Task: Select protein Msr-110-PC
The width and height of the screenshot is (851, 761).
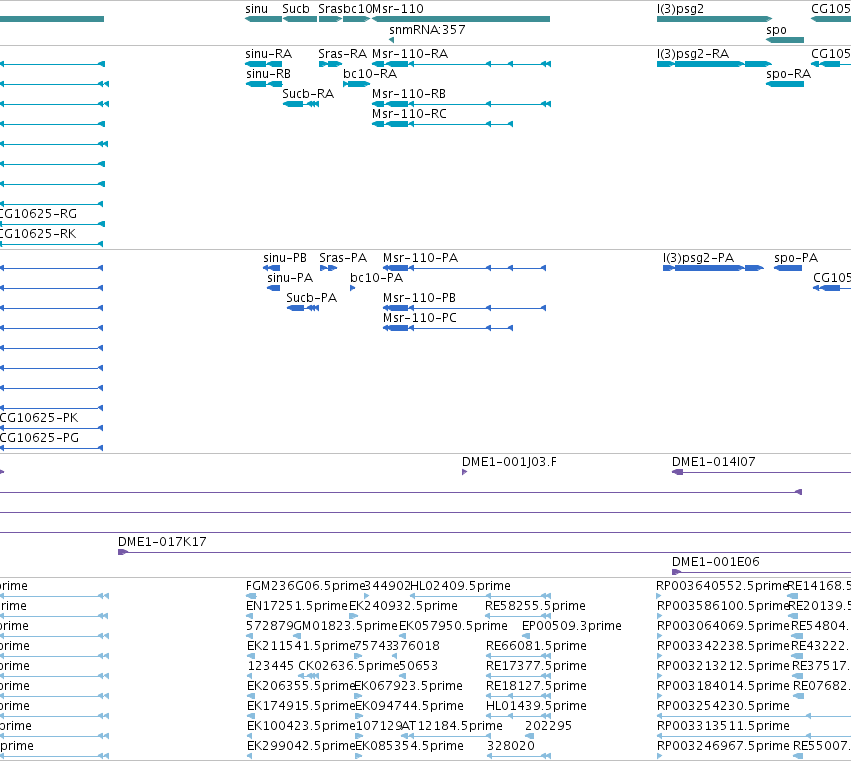Action: (420, 318)
